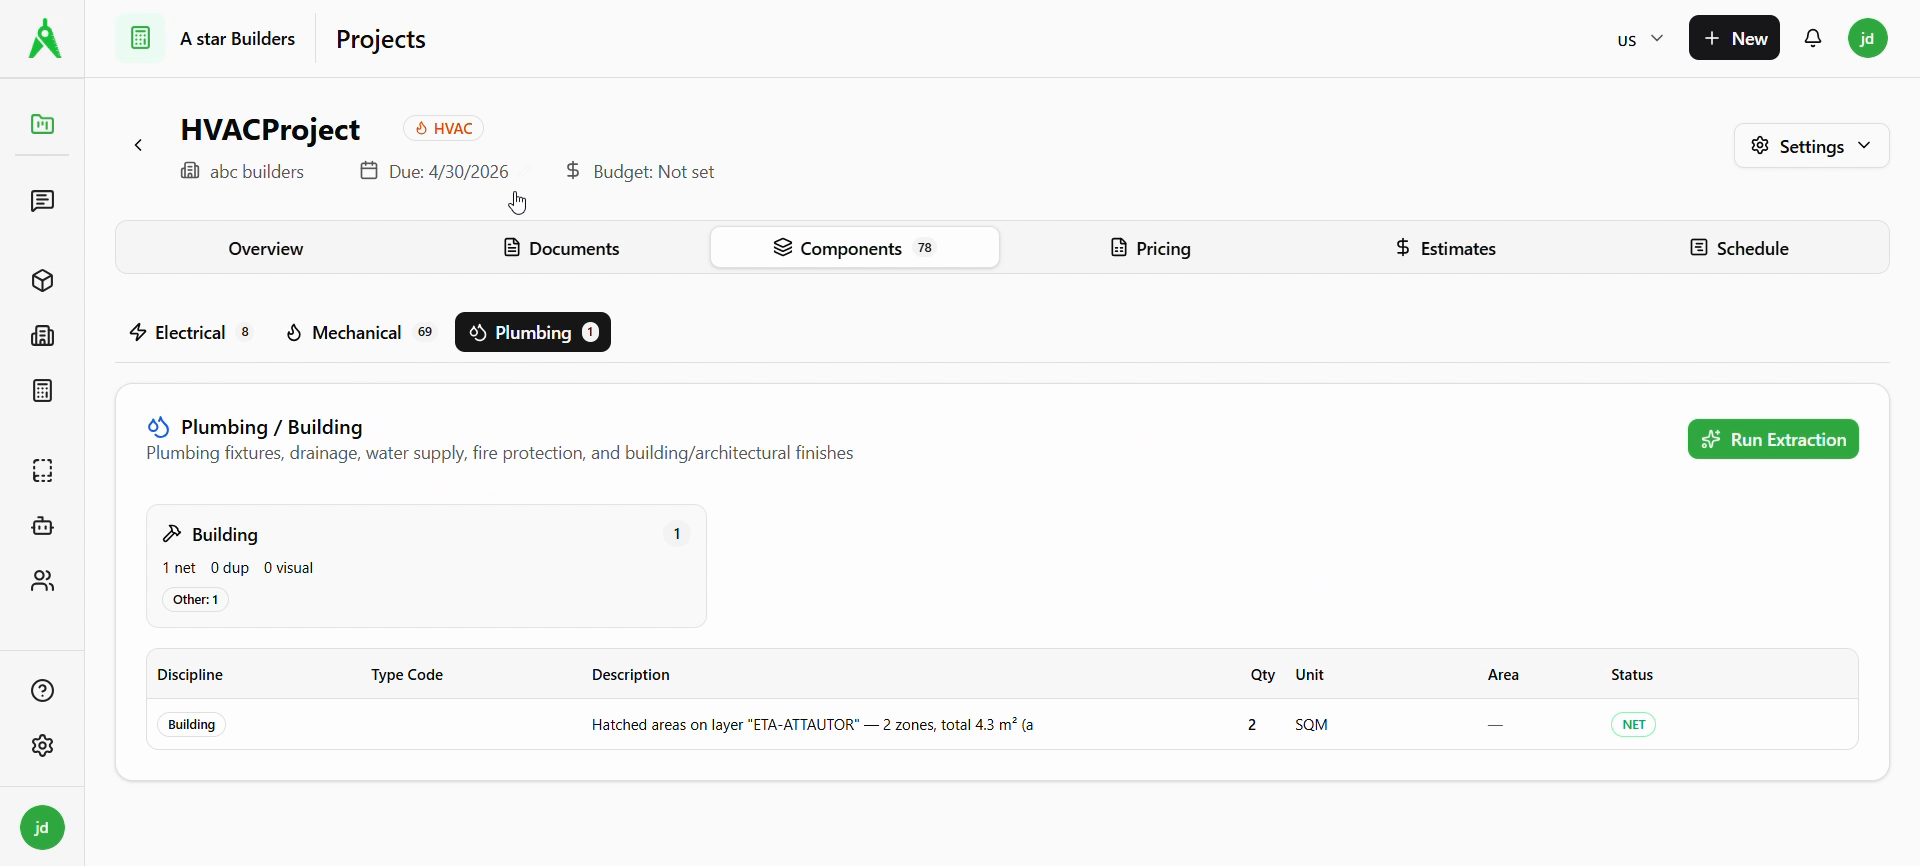The width and height of the screenshot is (1920, 866).
Task: Expand the US region dropdown
Action: tap(1640, 40)
